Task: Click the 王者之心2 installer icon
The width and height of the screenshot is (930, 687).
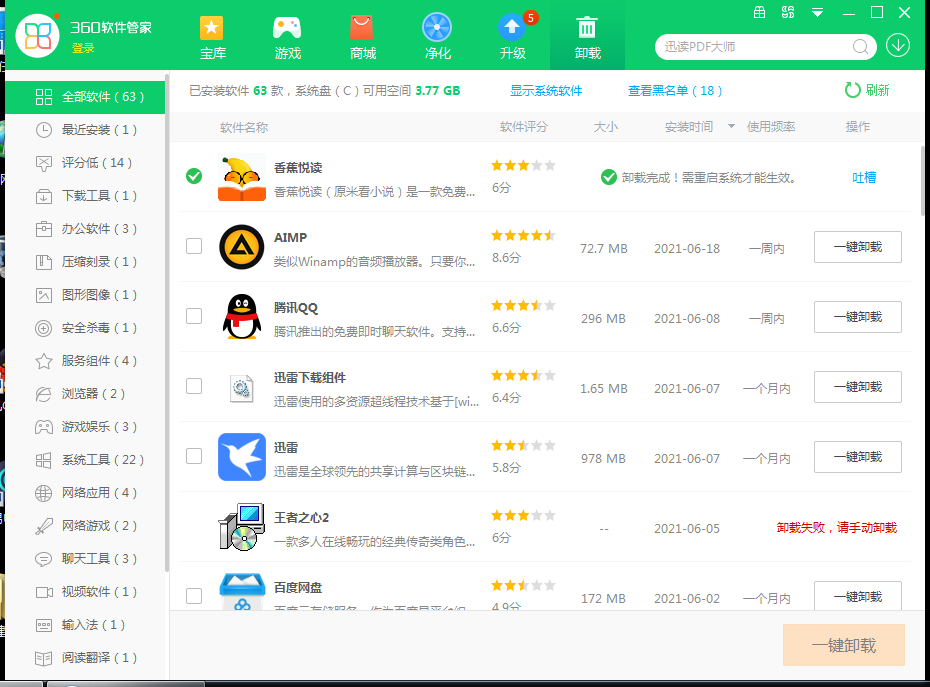Action: [x=241, y=527]
